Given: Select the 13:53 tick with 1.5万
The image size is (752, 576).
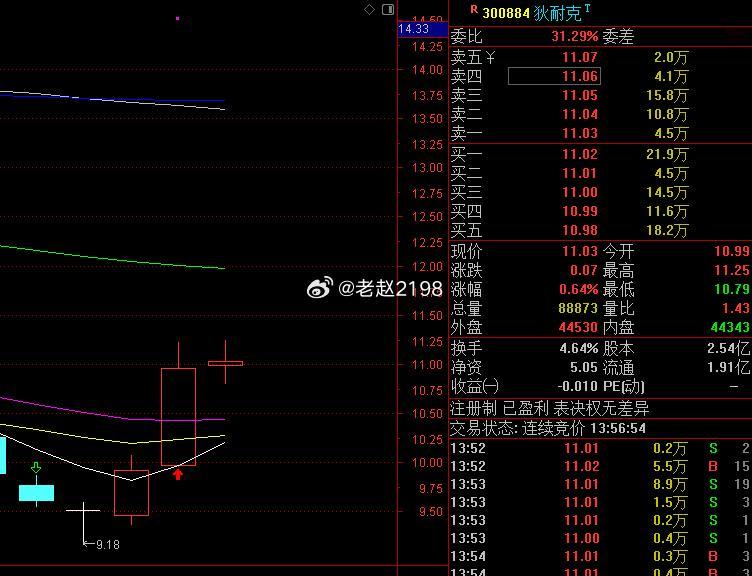Looking at the screenshot, I should pos(599,502).
